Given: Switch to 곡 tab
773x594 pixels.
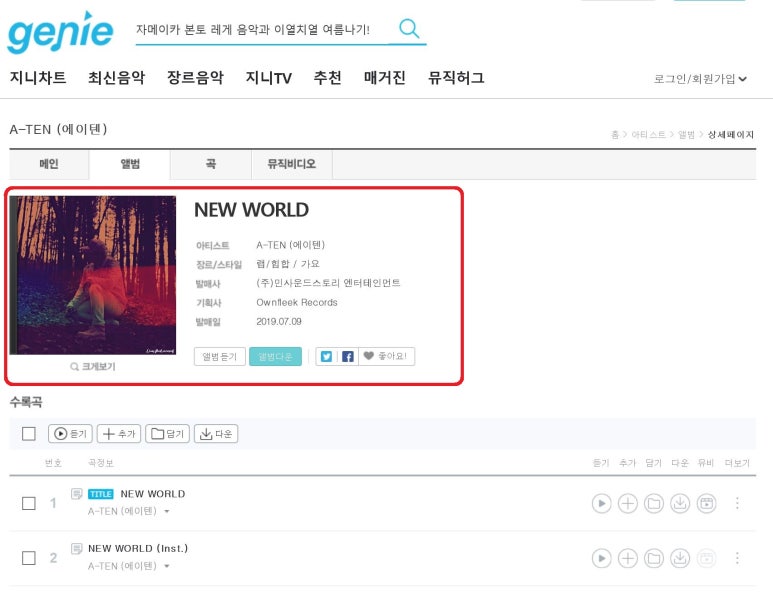Looking at the screenshot, I should pyautogui.click(x=211, y=164).
